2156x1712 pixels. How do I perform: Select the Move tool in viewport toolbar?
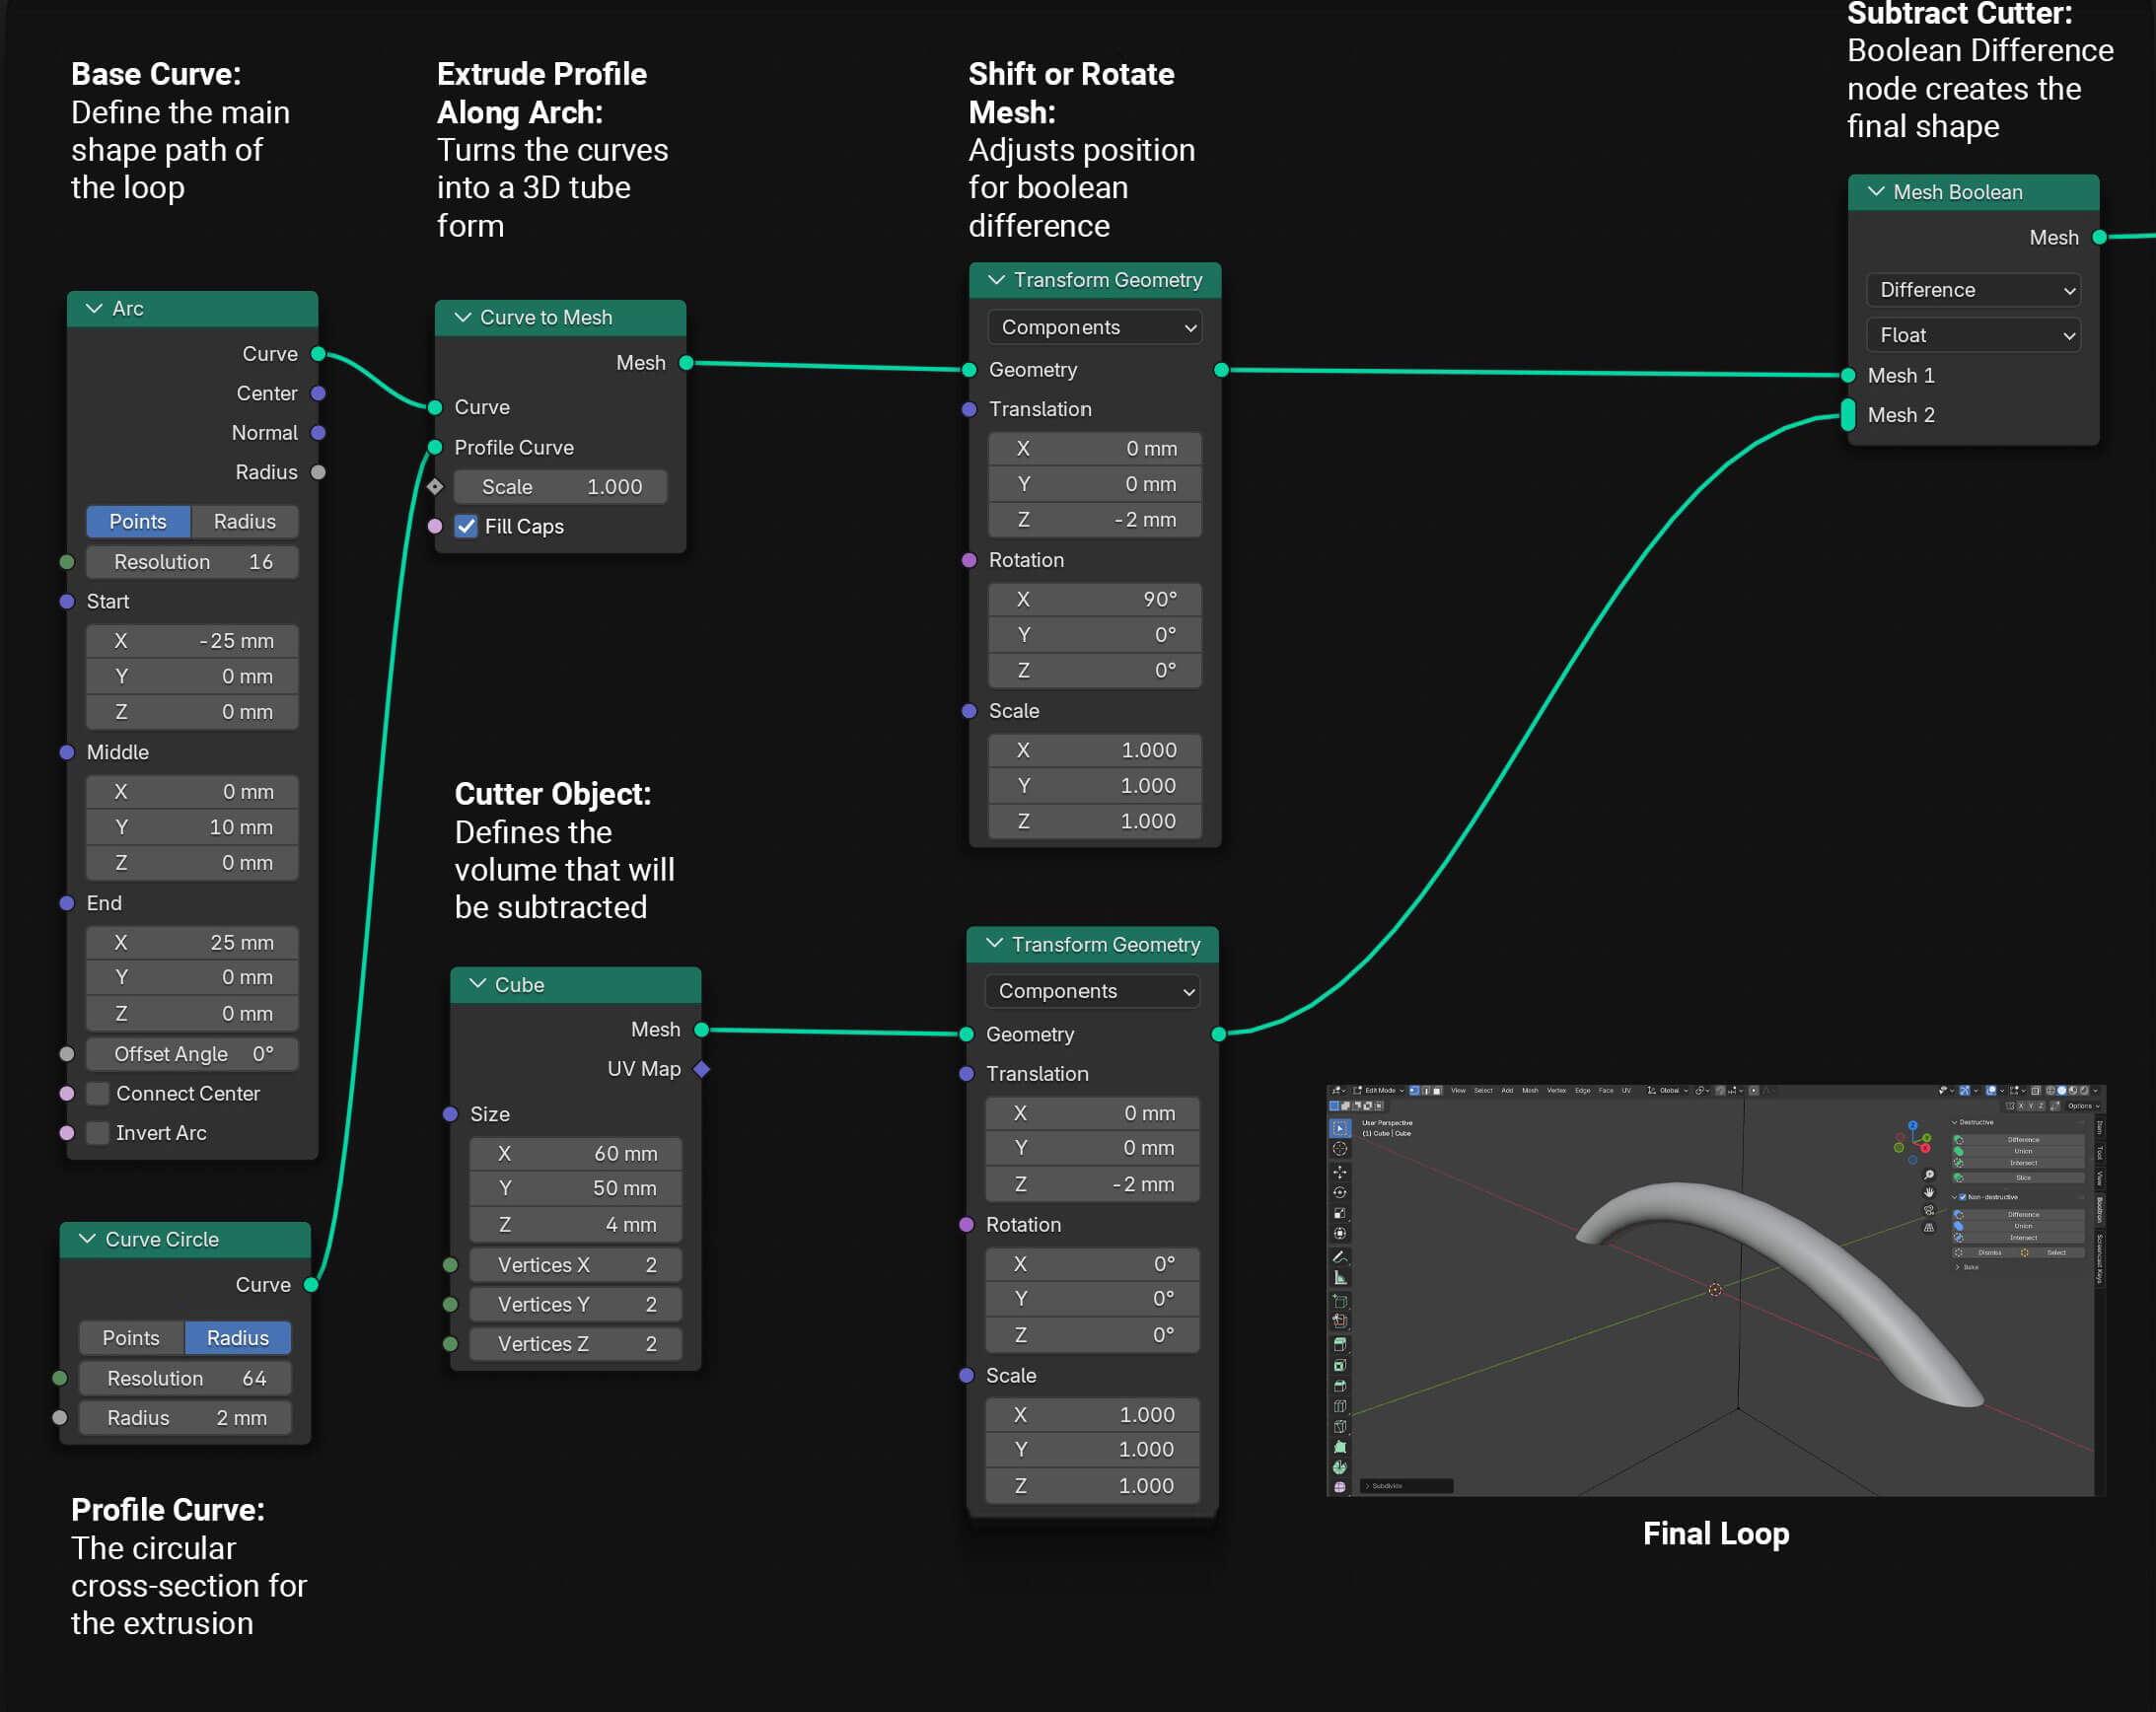tap(1340, 1171)
